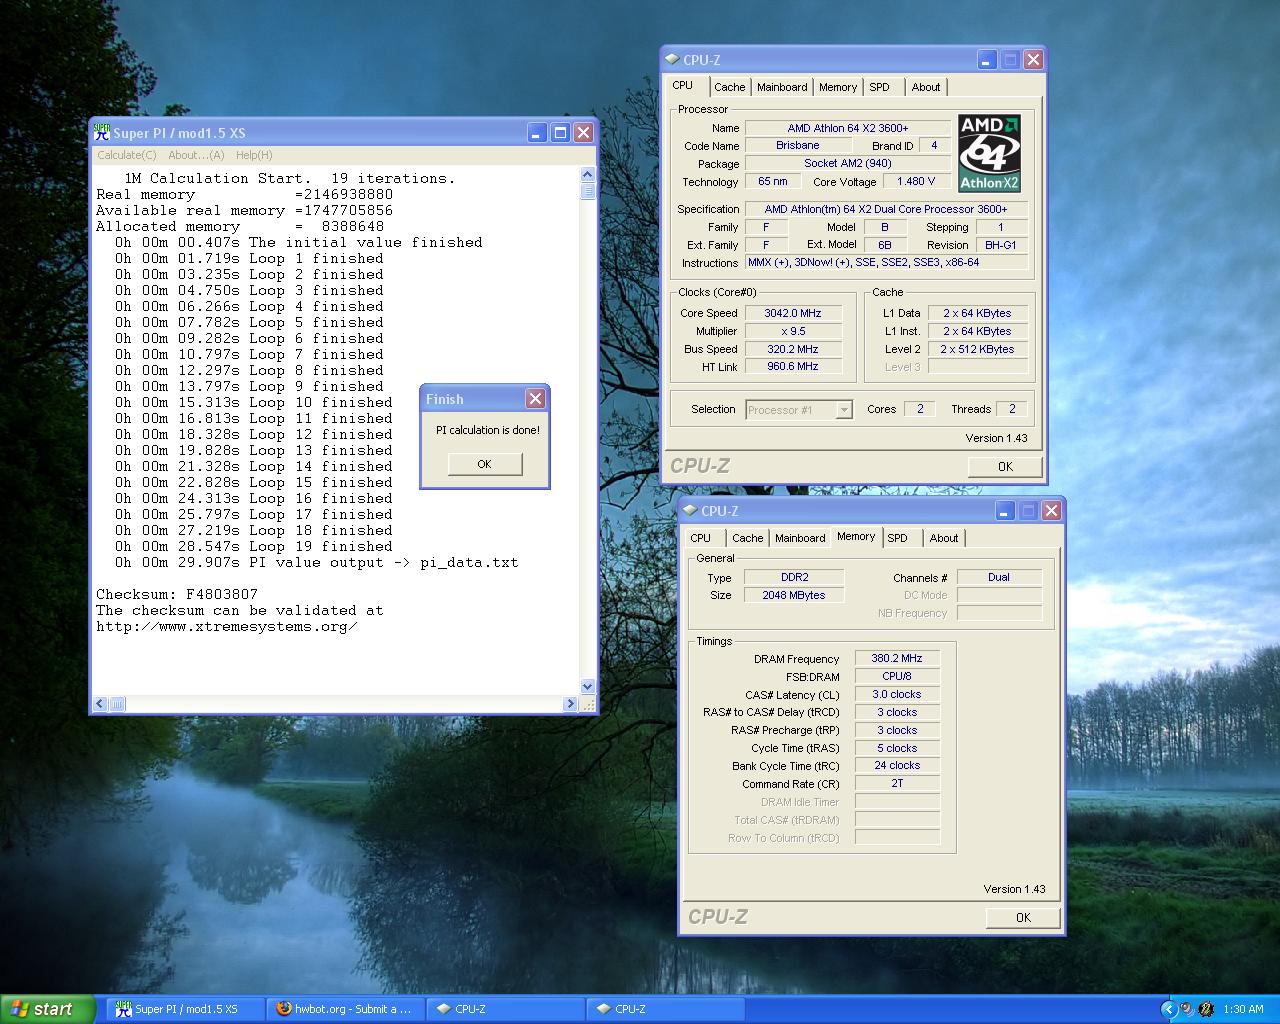This screenshot has height=1024, width=1280.
Task: Click Super PI vertical scrollbar up arrow
Action: tap(587, 175)
